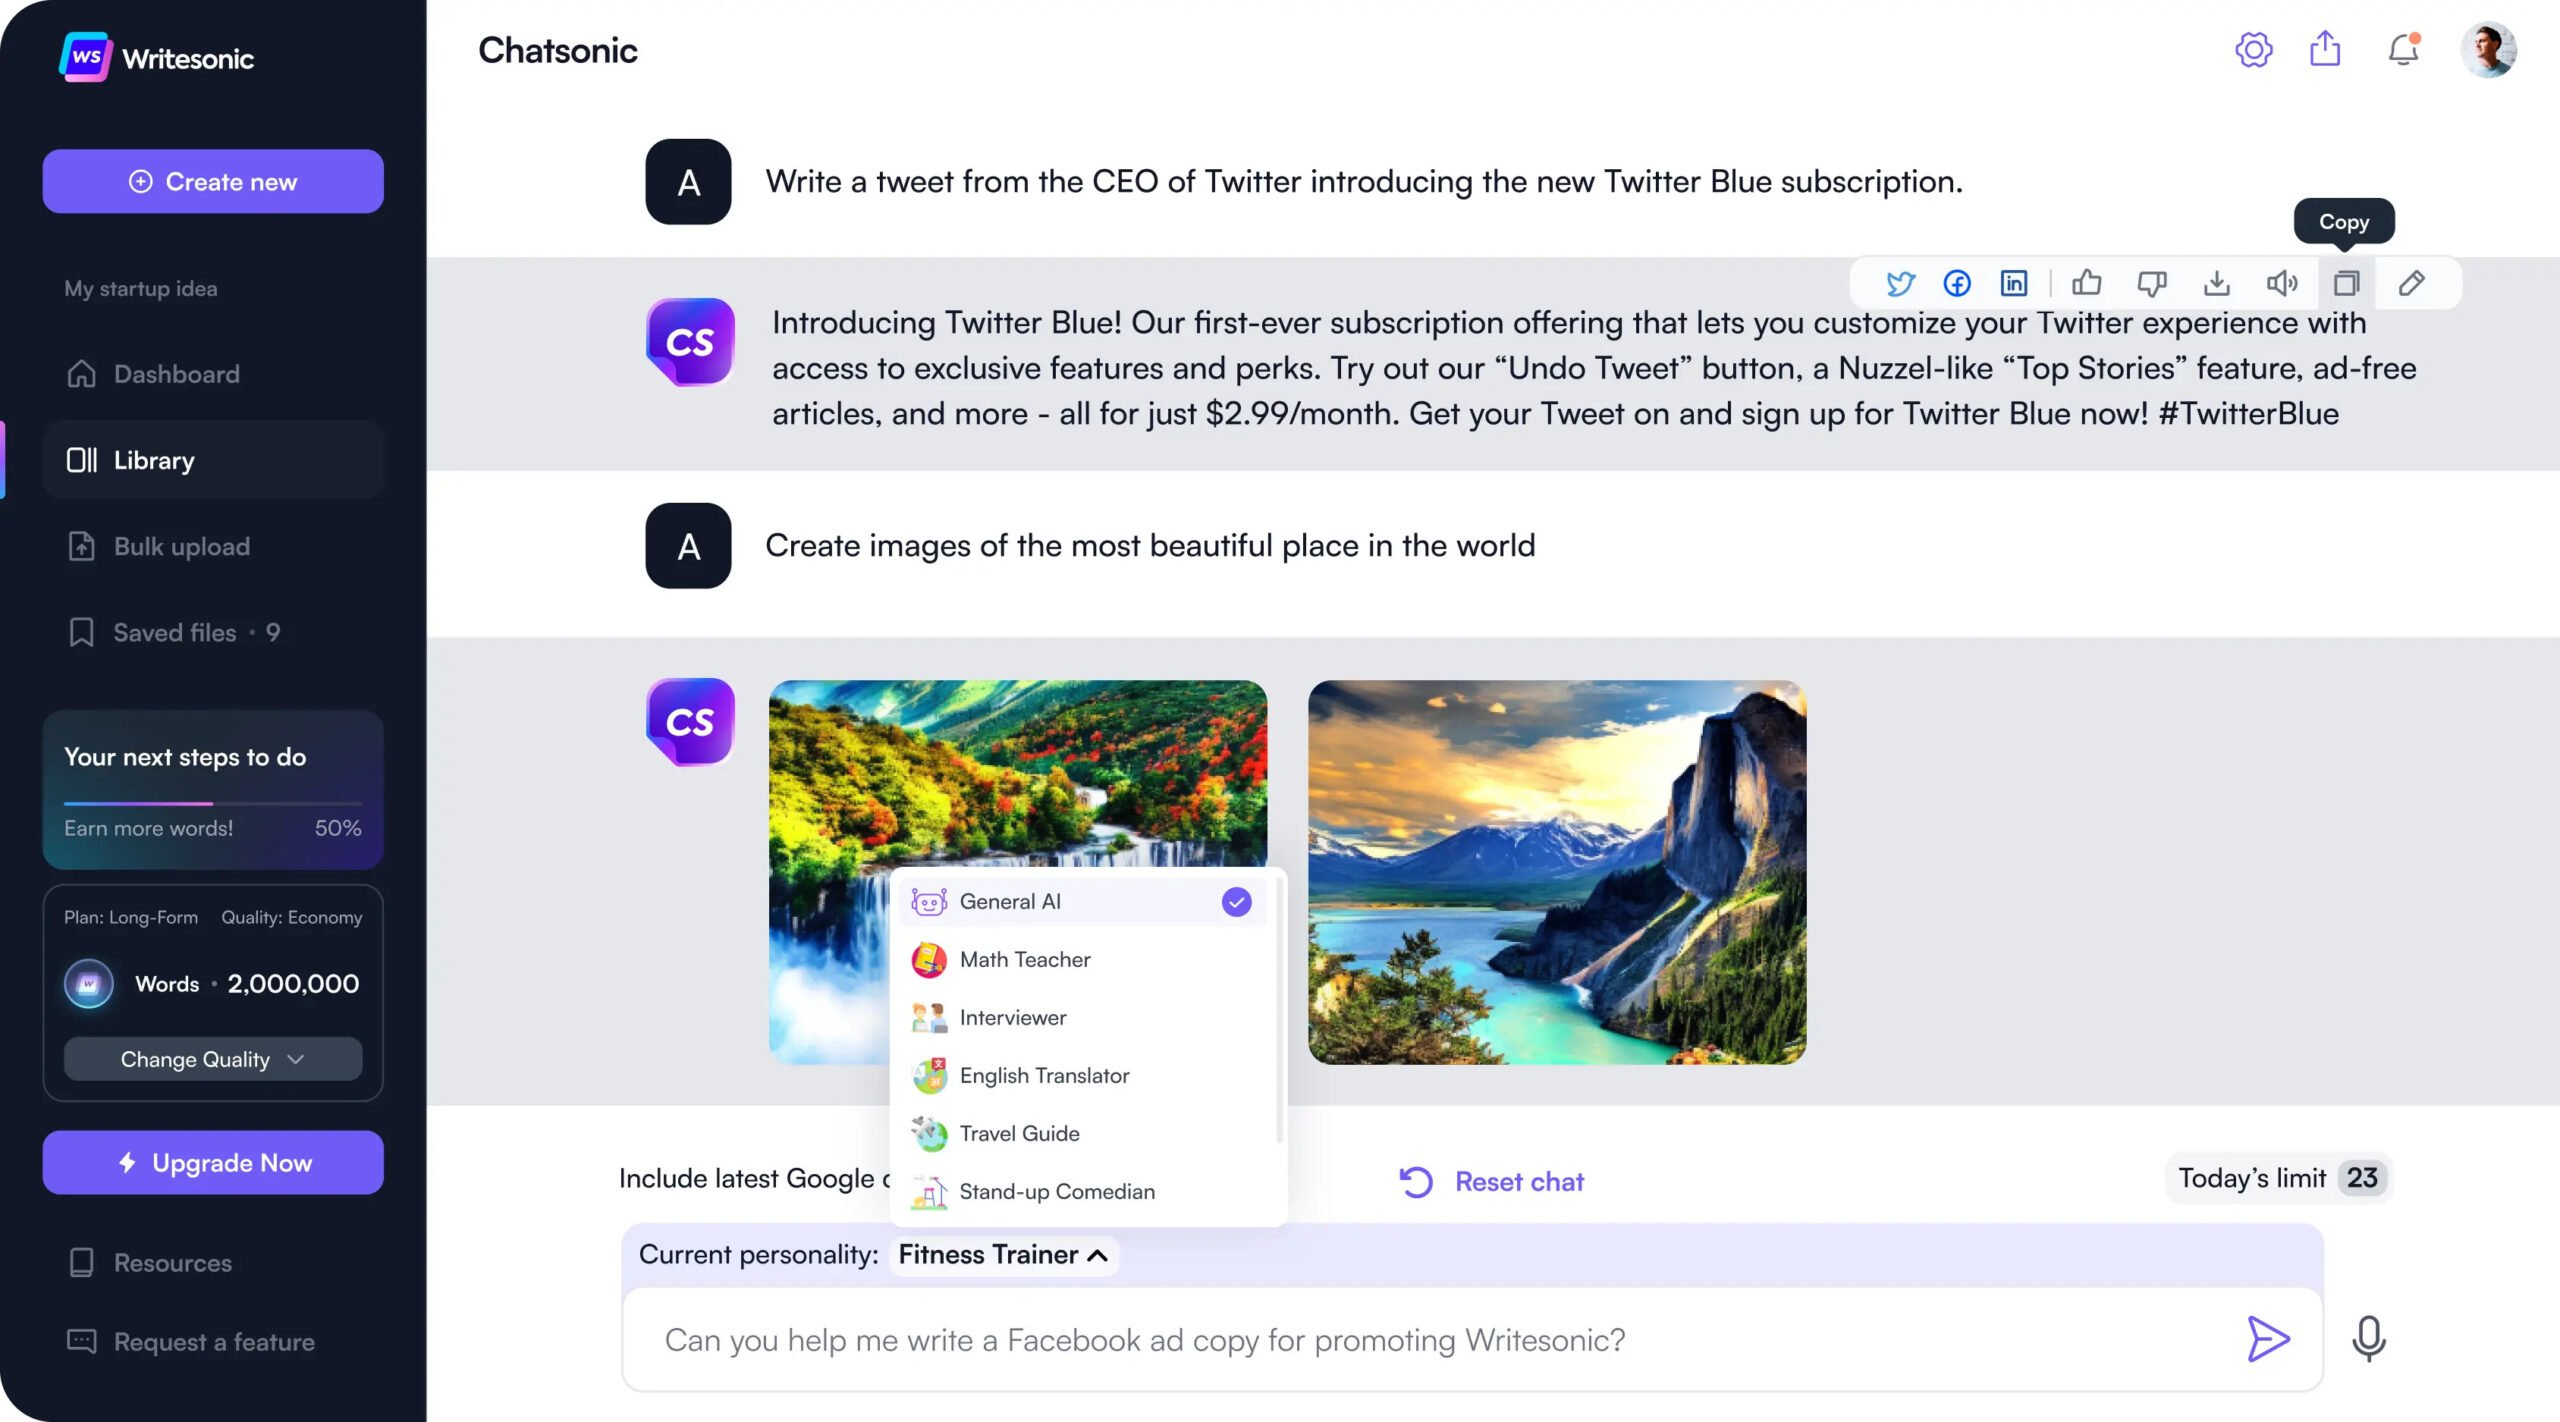Screen dimensions: 2560x1422
Task: Click the Twitter share icon
Action: (x=1898, y=282)
